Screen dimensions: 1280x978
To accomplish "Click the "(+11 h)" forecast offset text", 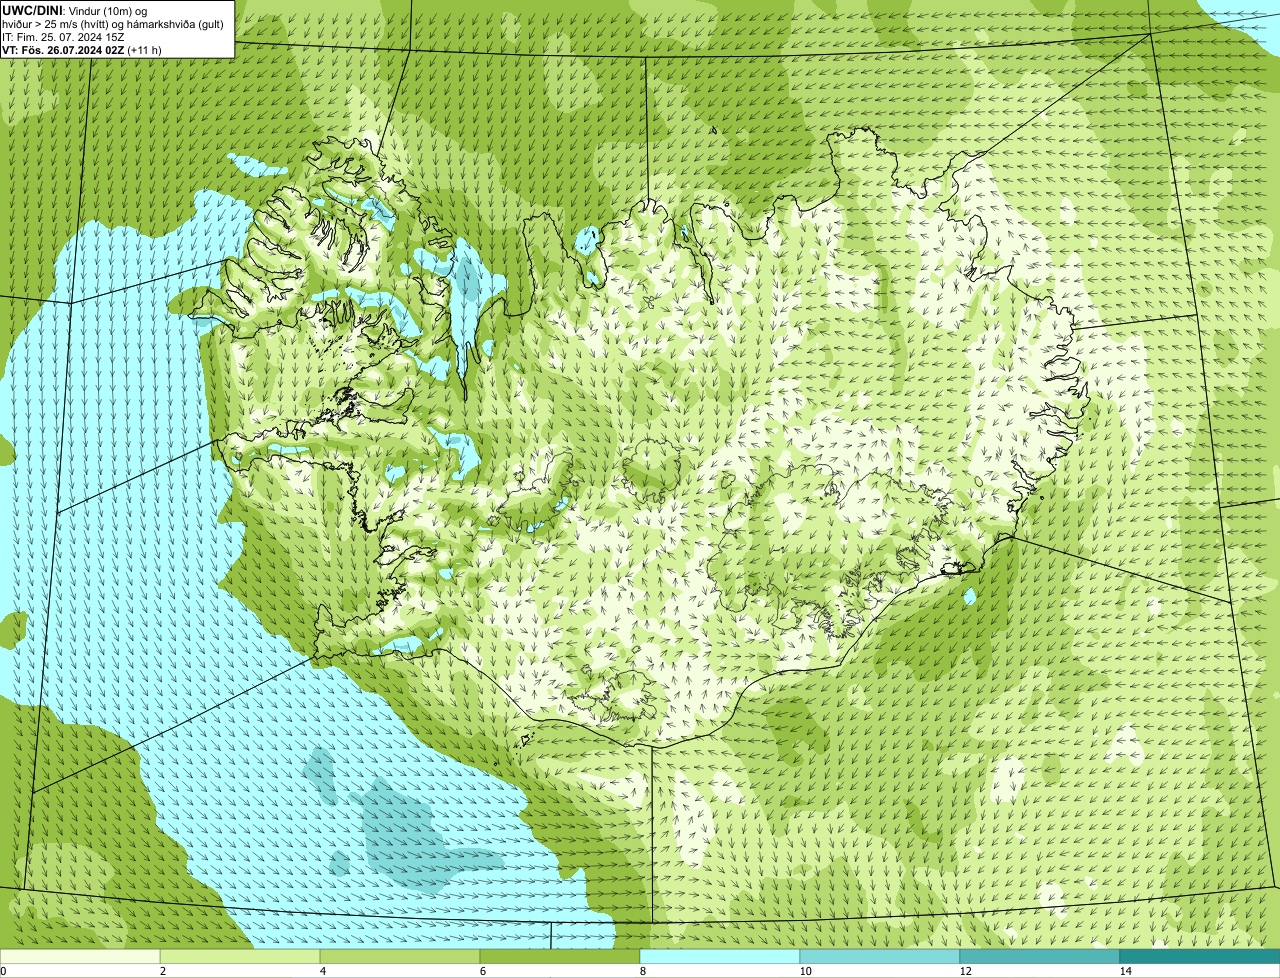I will coord(145,49).
